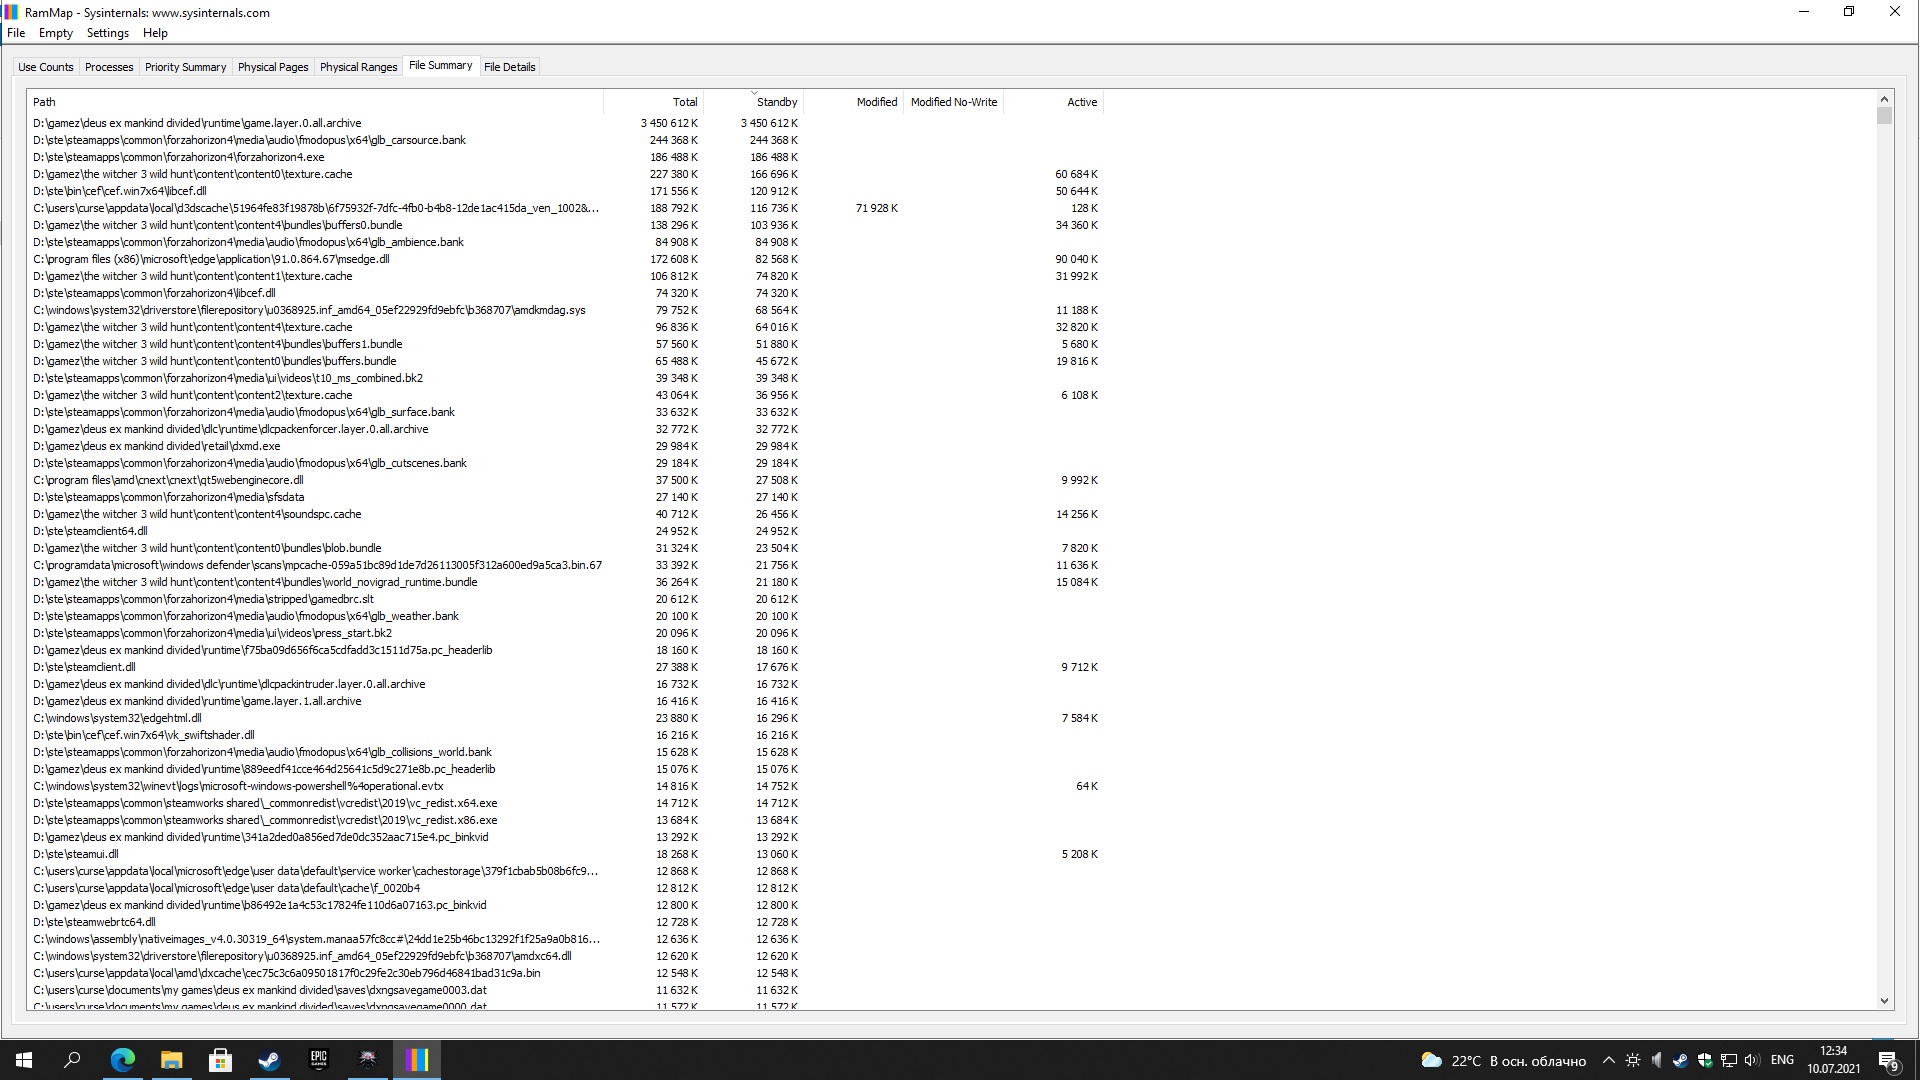The width and height of the screenshot is (1920, 1080).
Task: Select the dxmd.exe row
Action: click(565, 446)
